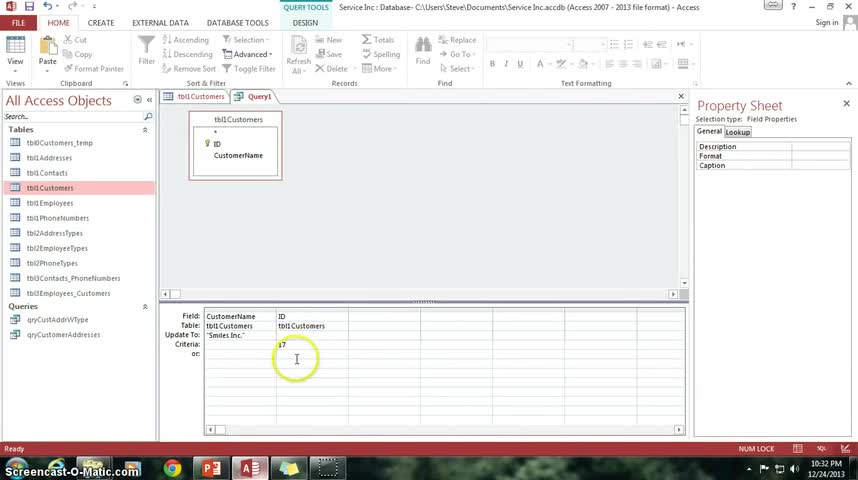Run the Spelling check
The width and height of the screenshot is (858, 480).
point(381,54)
